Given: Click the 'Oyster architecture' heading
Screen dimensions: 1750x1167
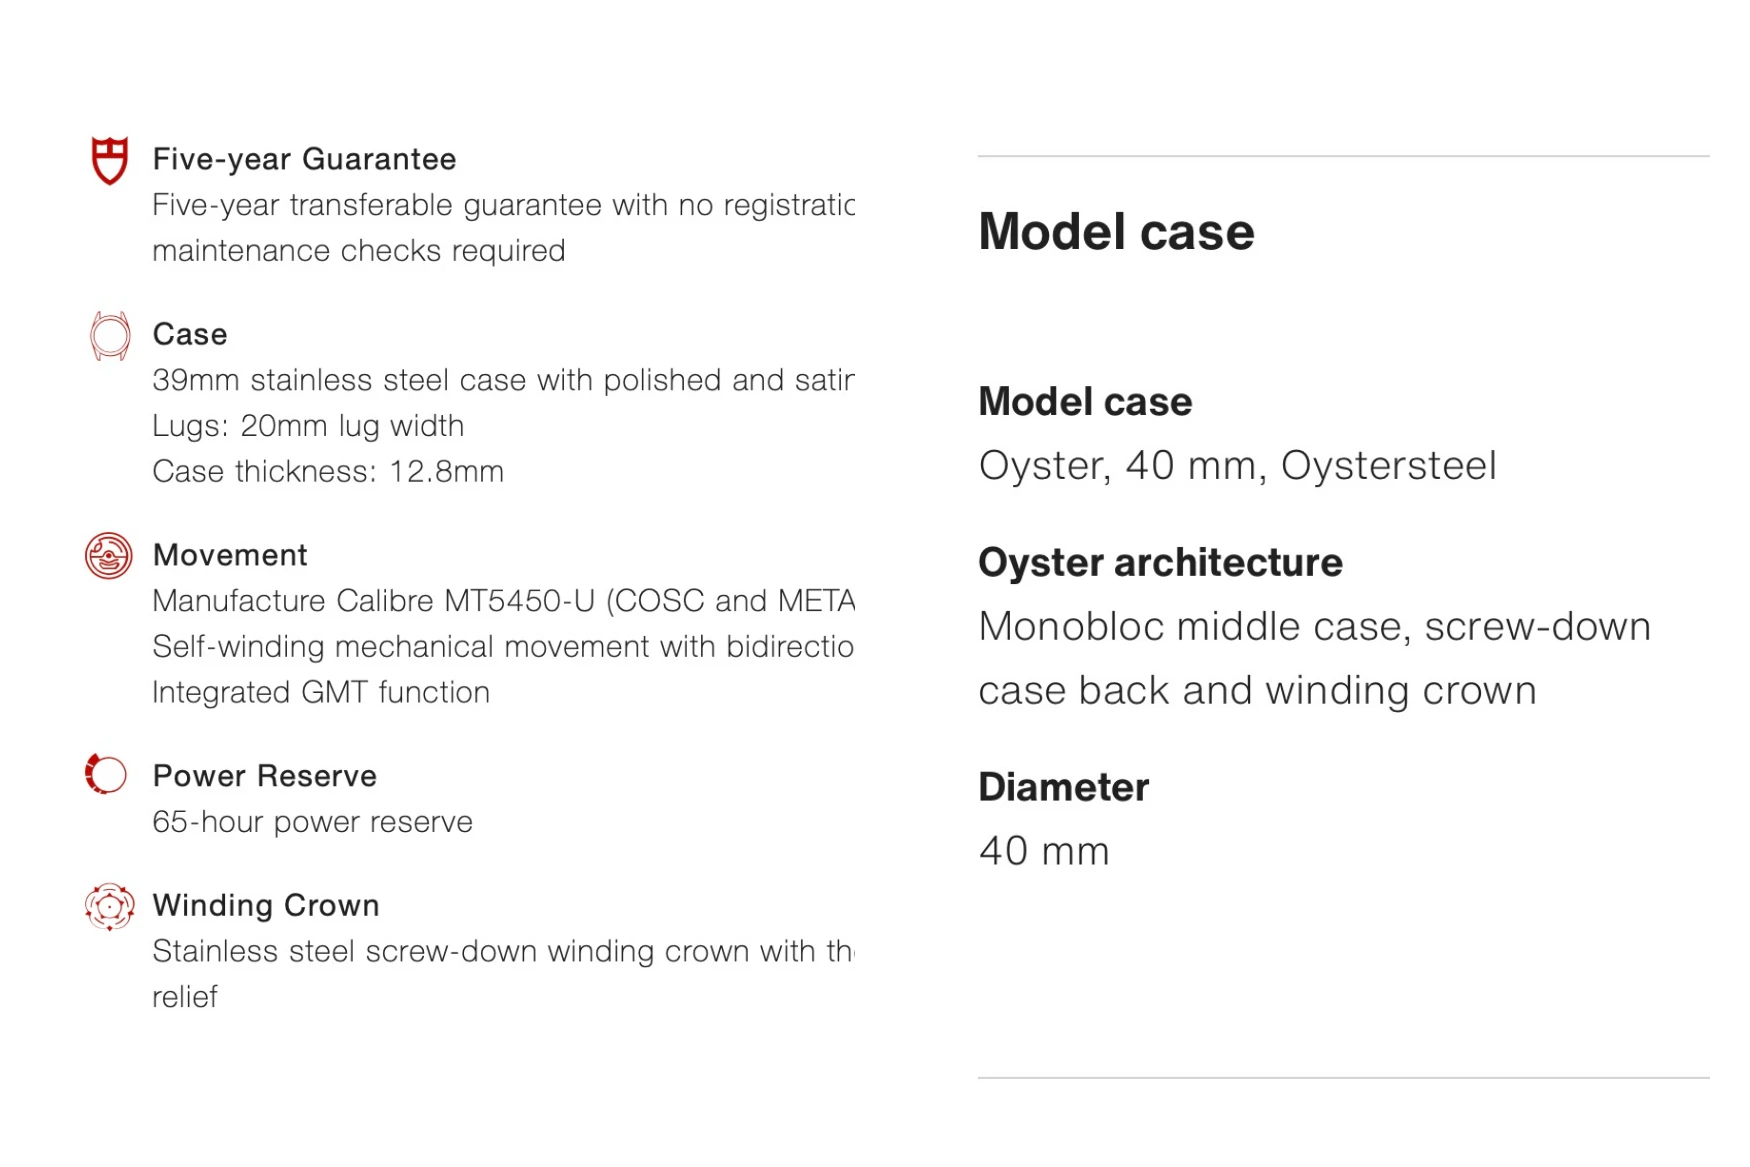Looking at the screenshot, I should (1160, 563).
